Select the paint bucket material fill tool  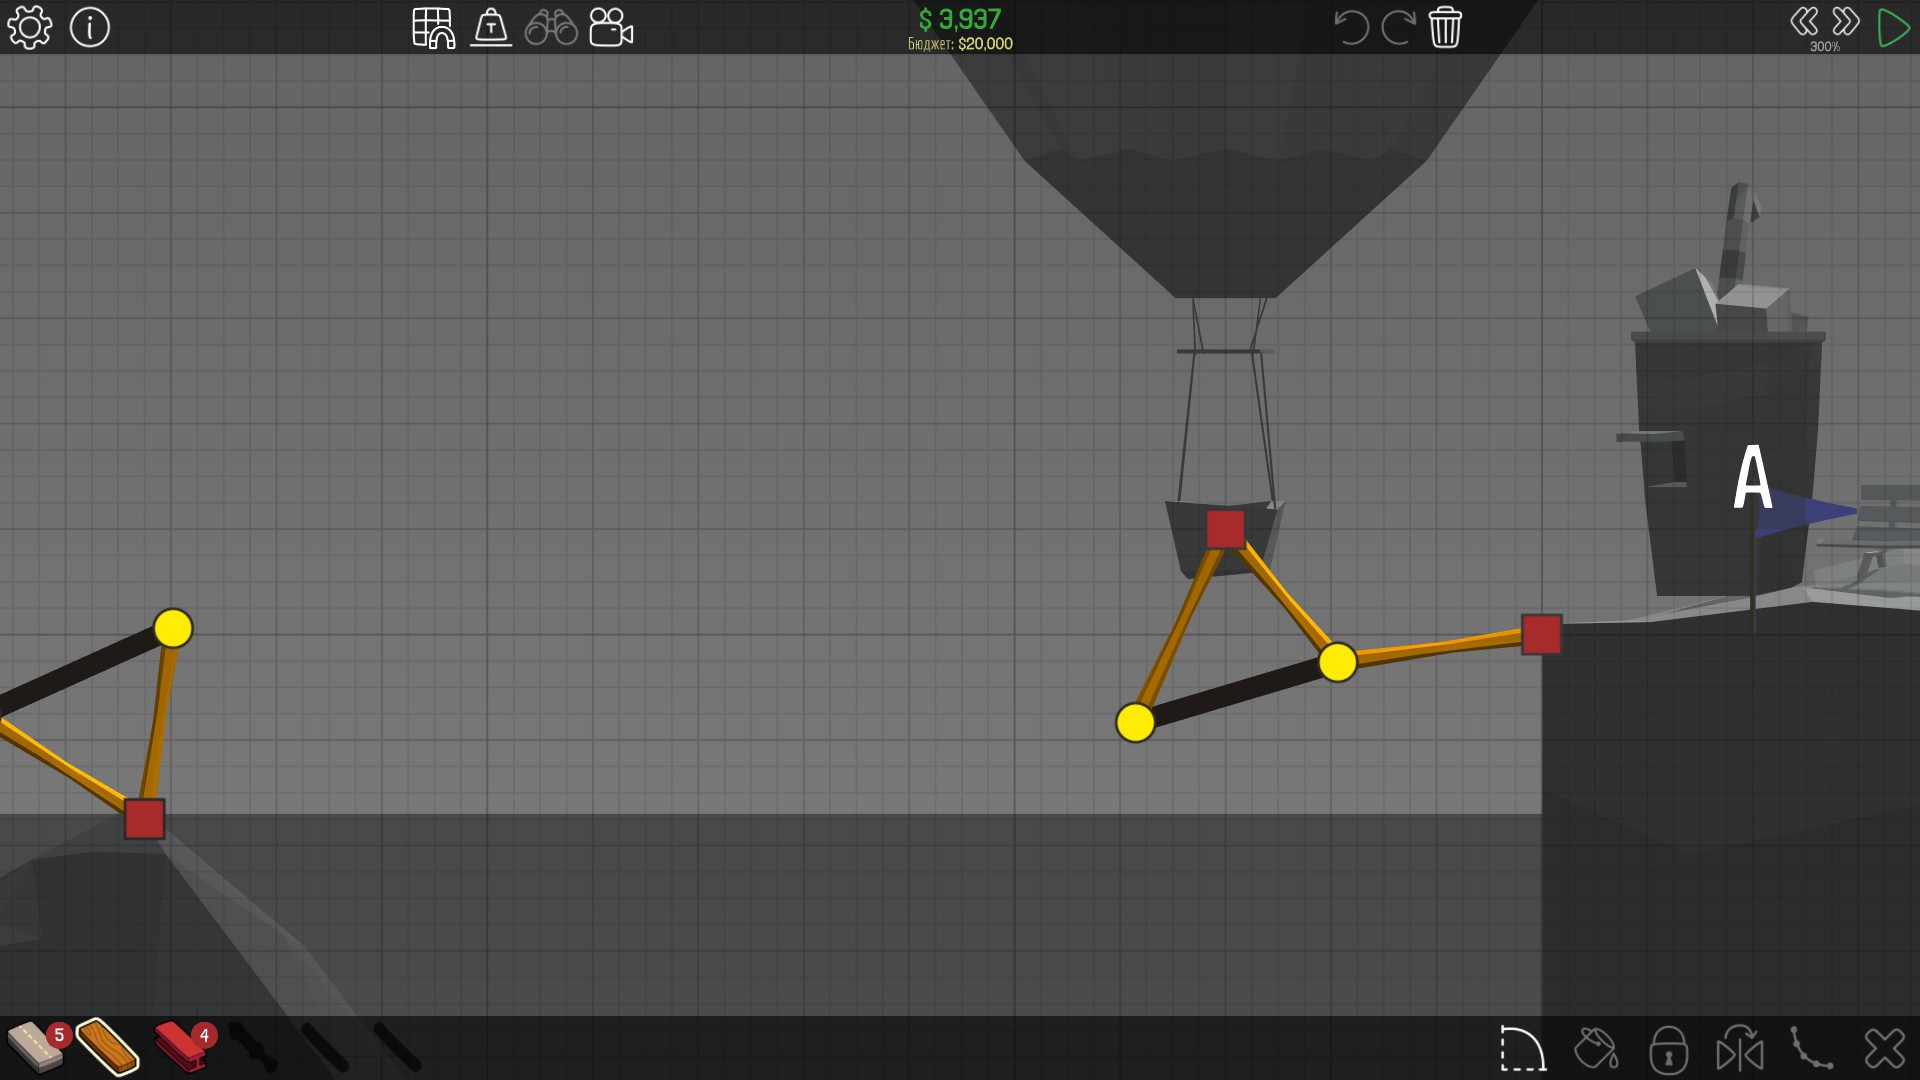click(x=1595, y=1049)
